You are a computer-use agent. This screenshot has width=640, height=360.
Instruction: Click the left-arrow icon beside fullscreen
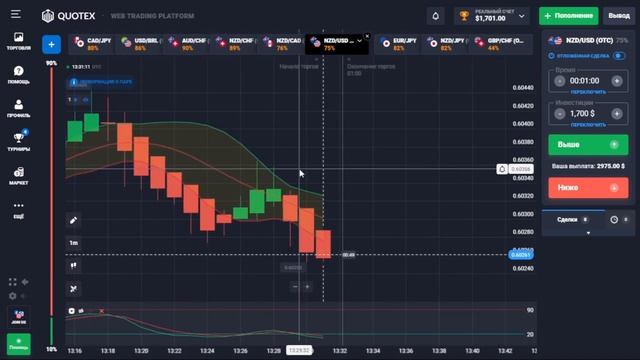pyautogui.click(x=25, y=282)
